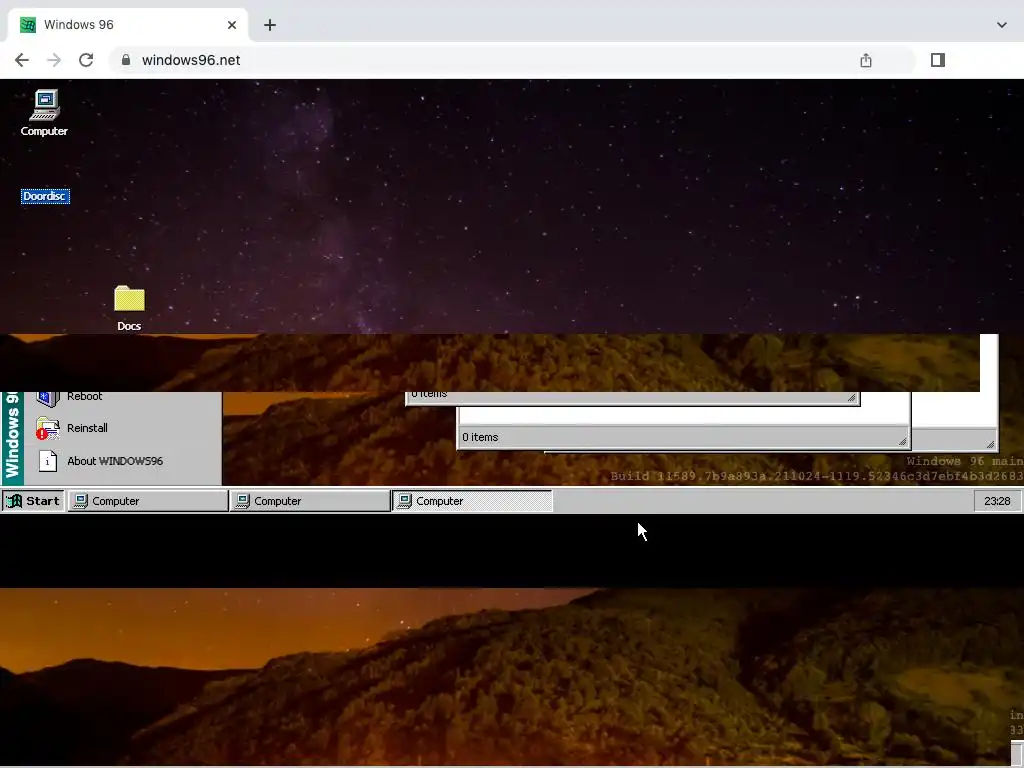Go forward in browser history
The height and width of the screenshot is (768, 1024).
(54, 60)
